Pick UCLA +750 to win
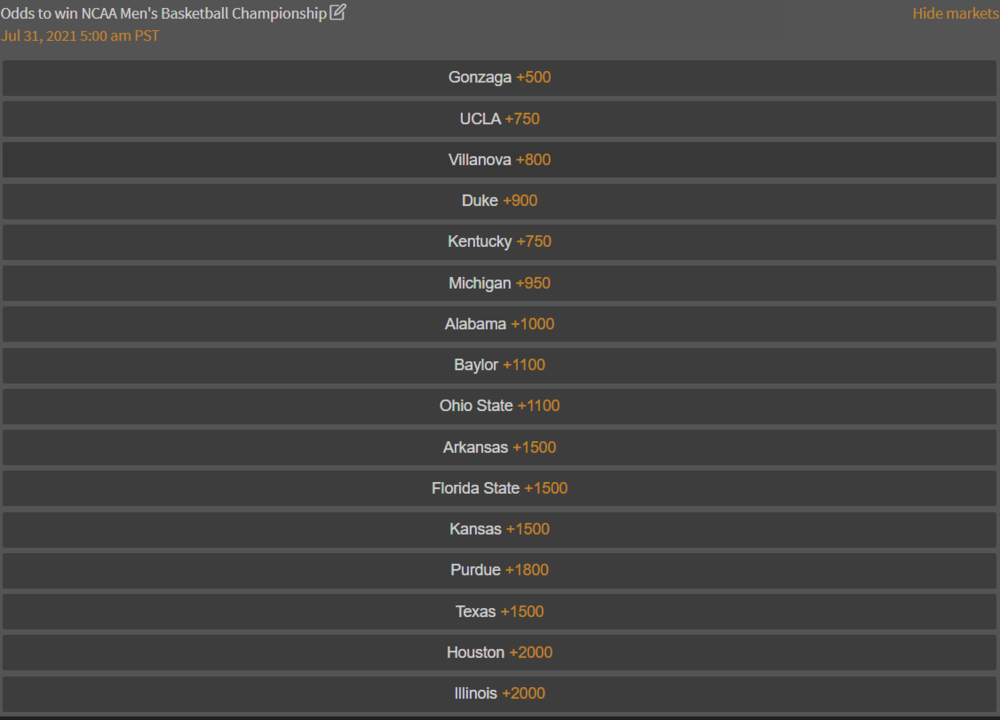 pos(499,119)
